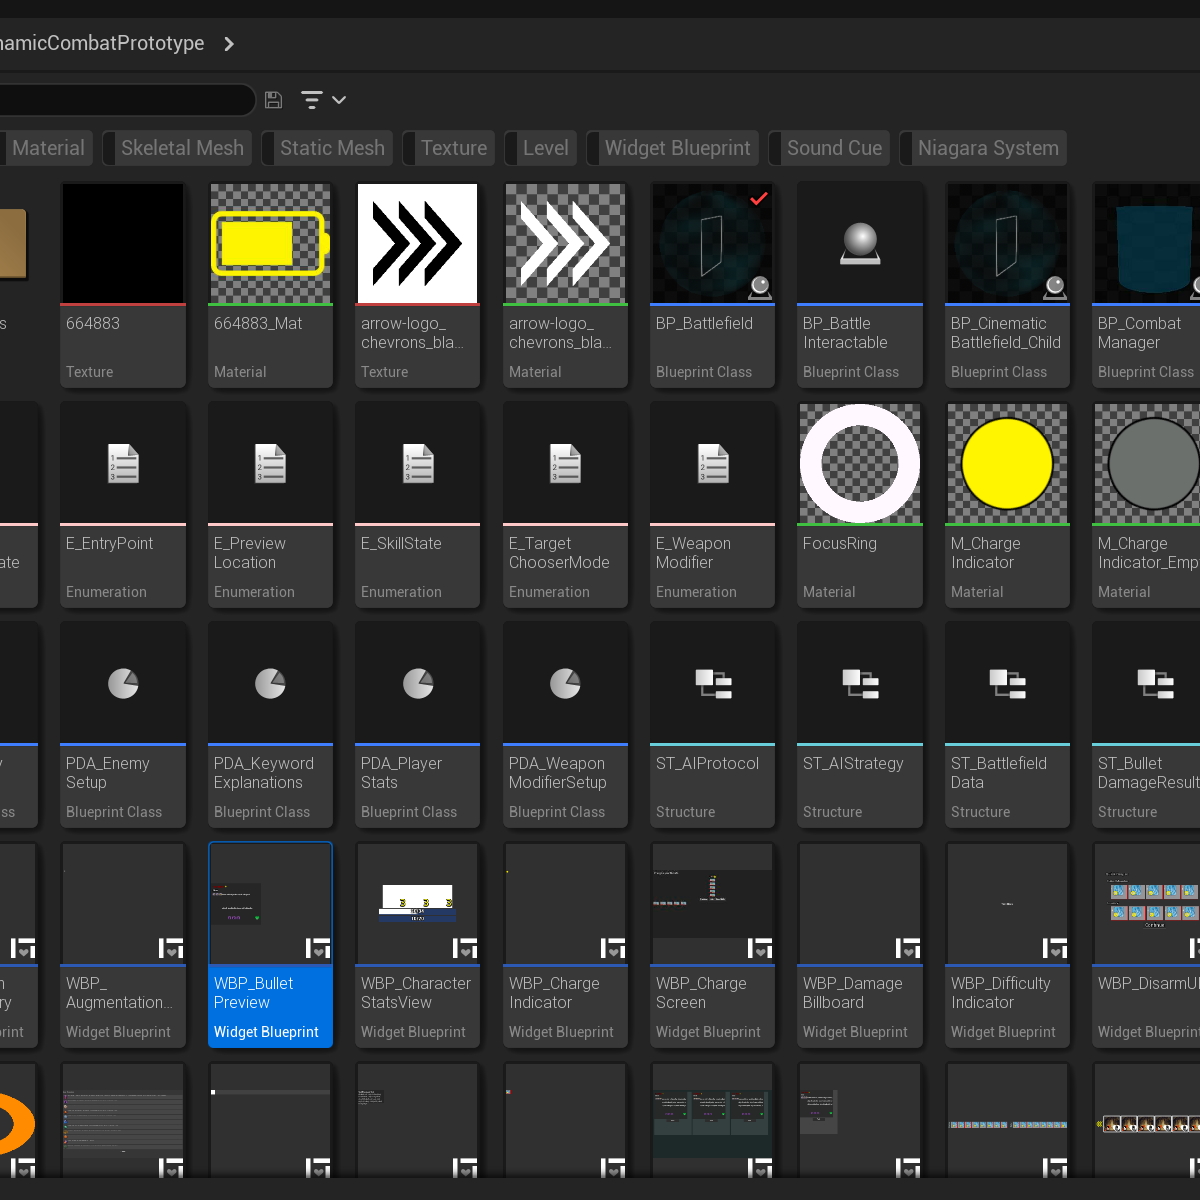Image resolution: width=1200 pixels, height=1200 pixels.
Task: Click the PDA_PlayerStats data asset icon
Action: (418, 684)
